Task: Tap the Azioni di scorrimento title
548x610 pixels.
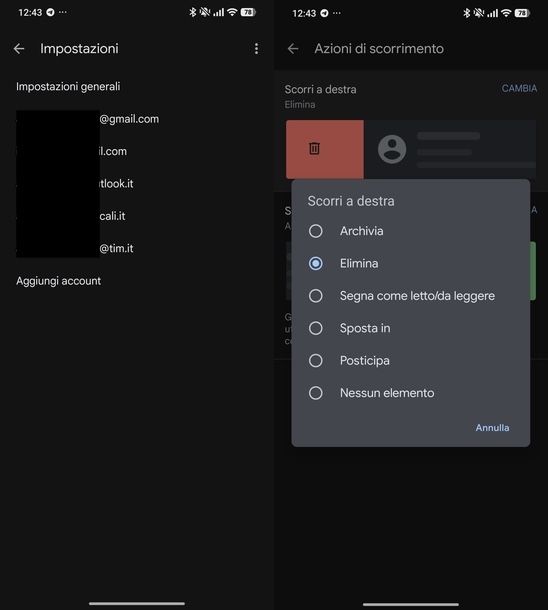Action: click(x=379, y=49)
